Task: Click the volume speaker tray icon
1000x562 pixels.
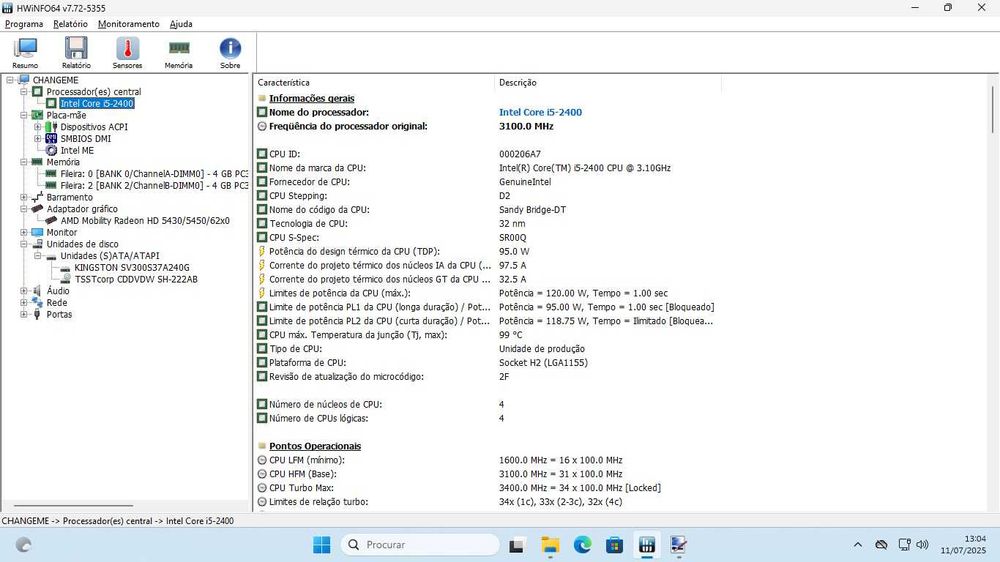Action: [922, 545]
